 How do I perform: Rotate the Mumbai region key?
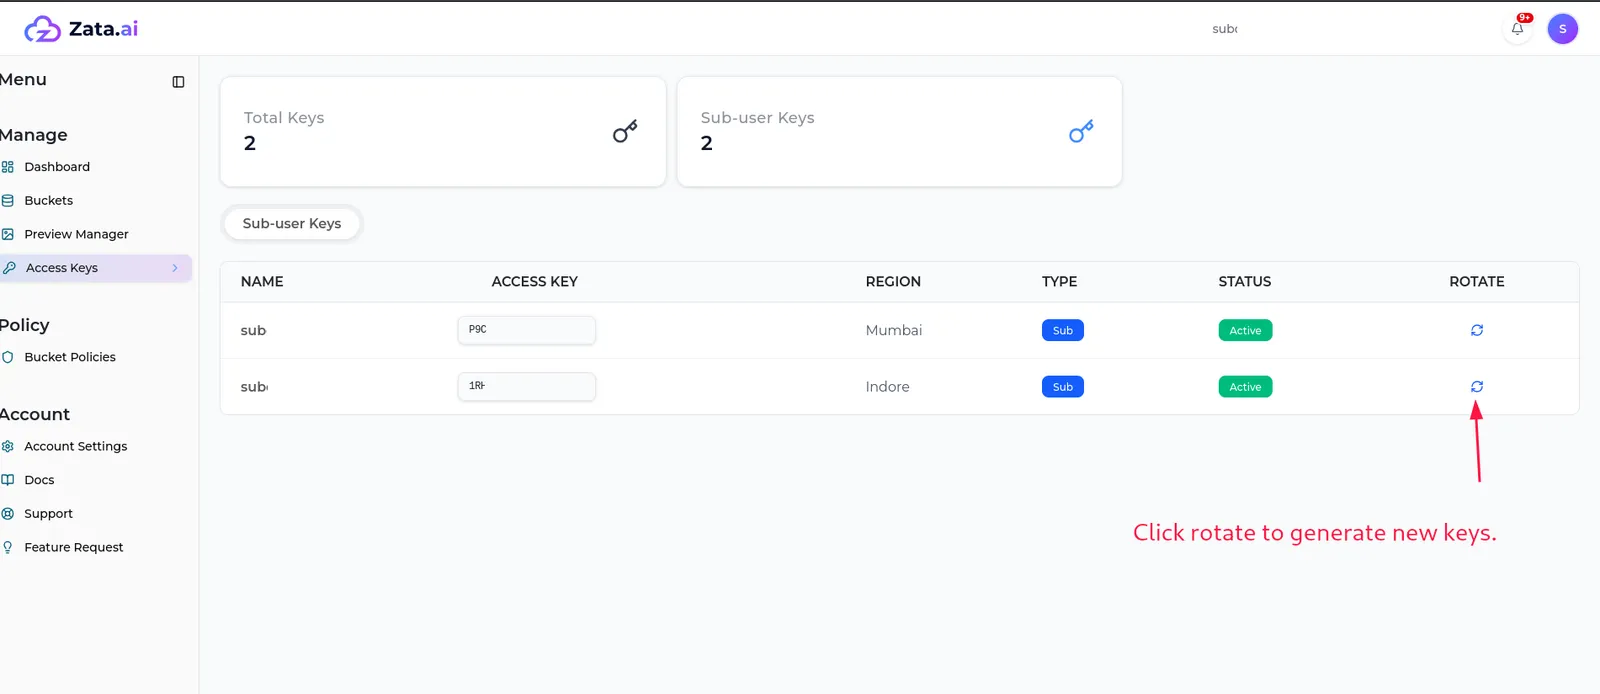tap(1477, 330)
